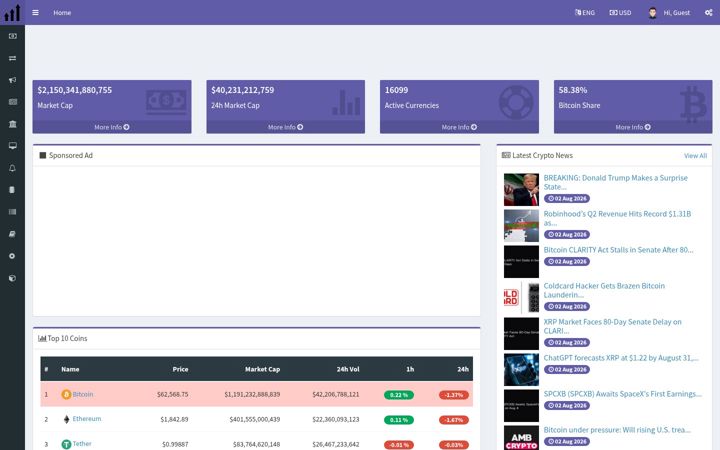Click the ChatGPT XRP news thumbnail
720x450 pixels.
click(x=521, y=370)
